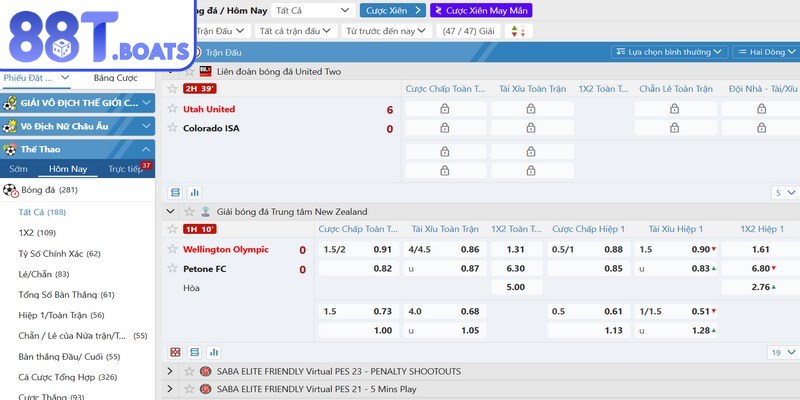800x400 pixels.
Task: Expand SABA PES 23 Penalty Shootouts row
Action: pyautogui.click(x=170, y=371)
